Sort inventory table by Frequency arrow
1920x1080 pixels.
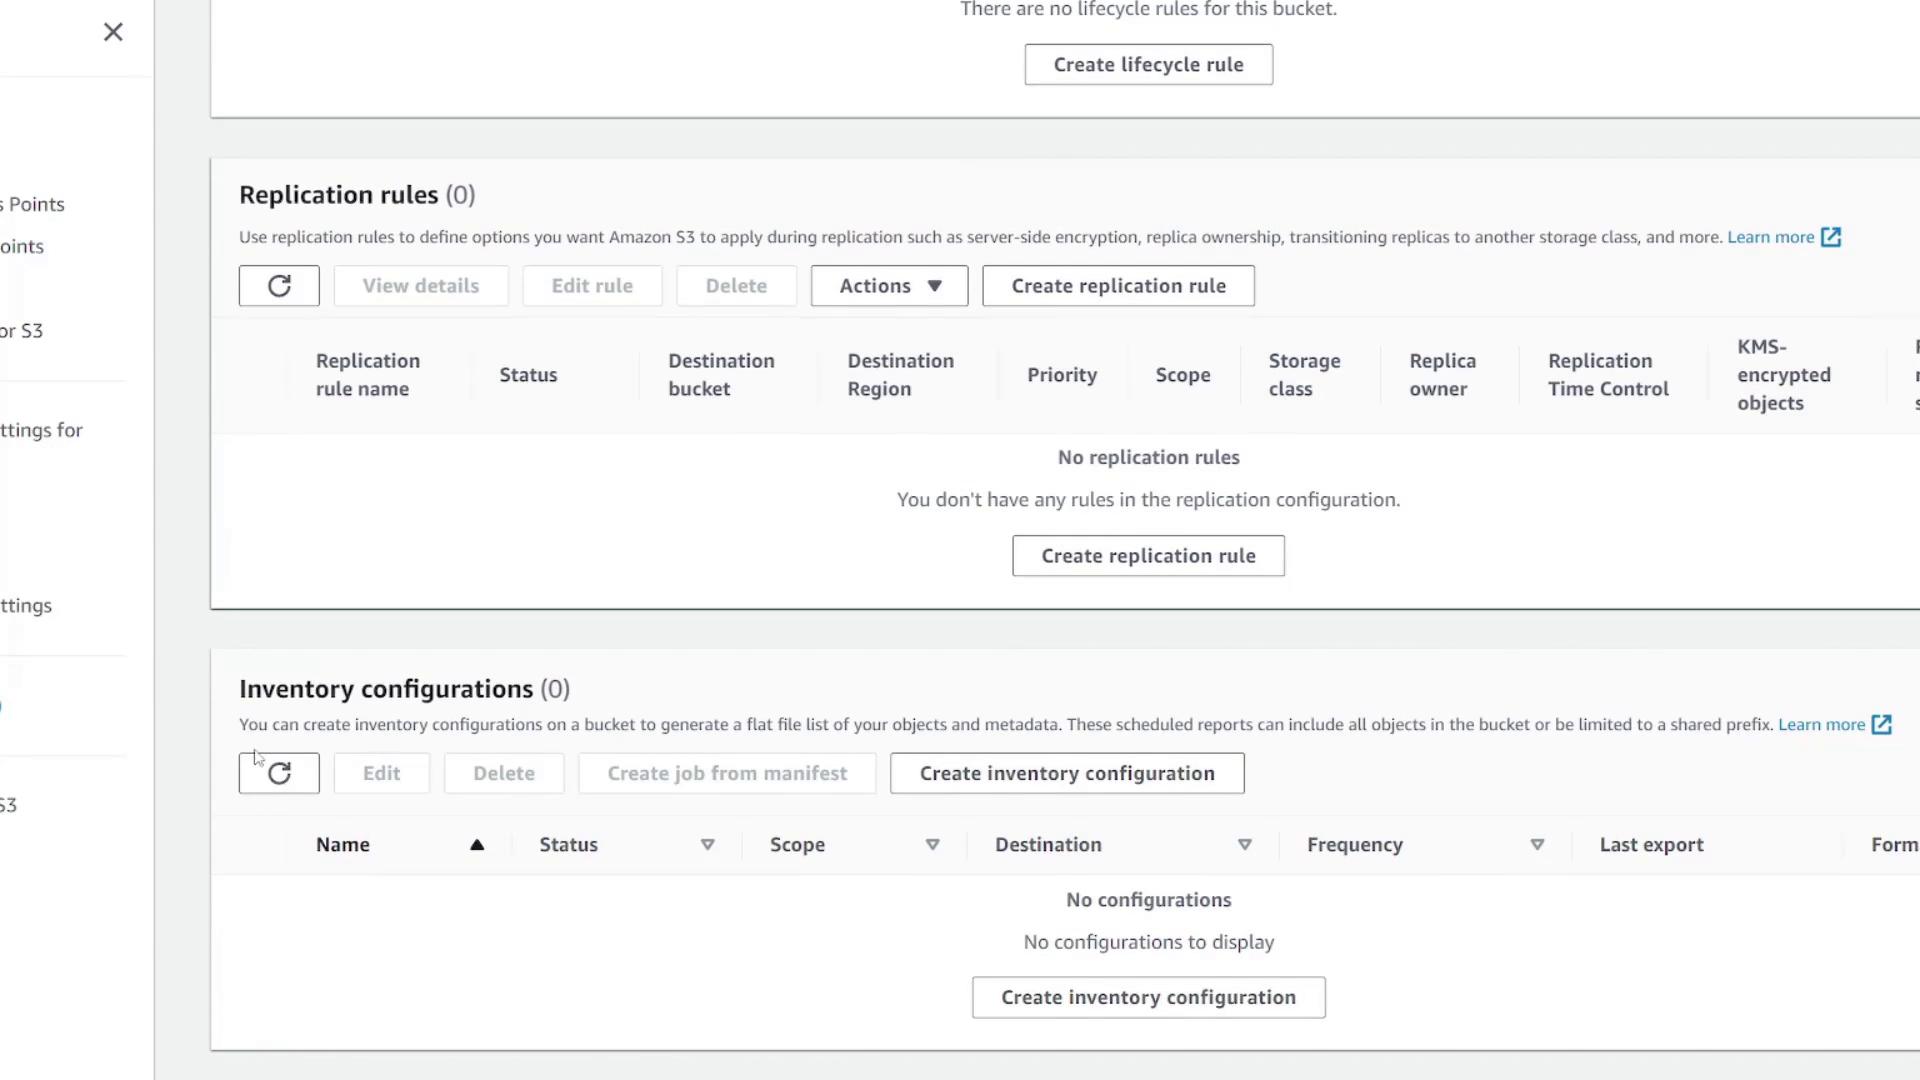pos(1537,845)
